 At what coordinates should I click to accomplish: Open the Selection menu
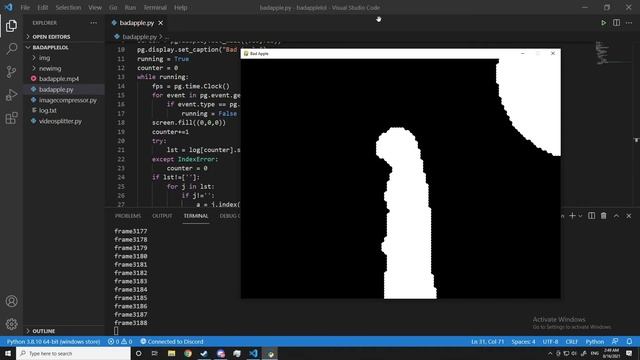(68, 7)
